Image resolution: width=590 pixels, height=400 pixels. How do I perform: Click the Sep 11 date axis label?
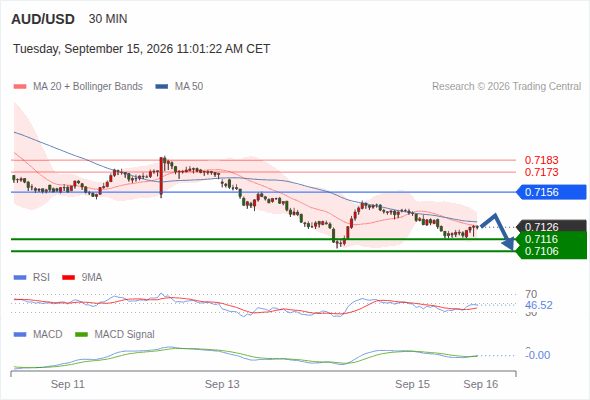pyautogui.click(x=68, y=384)
